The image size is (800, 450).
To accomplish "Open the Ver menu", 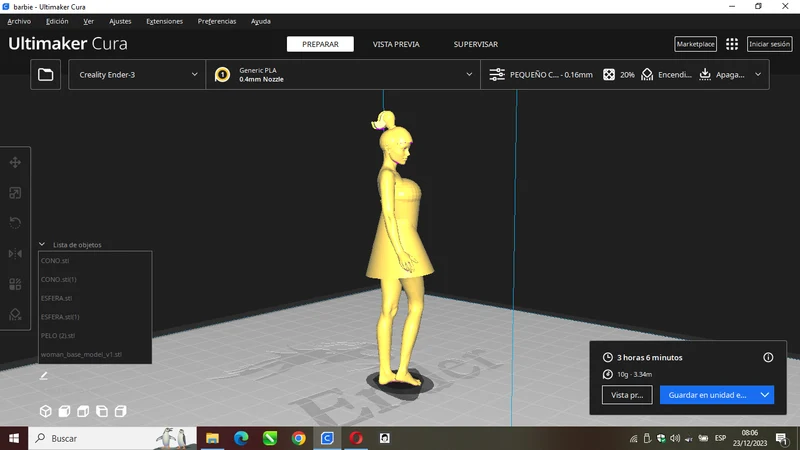I will (x=88, y=21).
